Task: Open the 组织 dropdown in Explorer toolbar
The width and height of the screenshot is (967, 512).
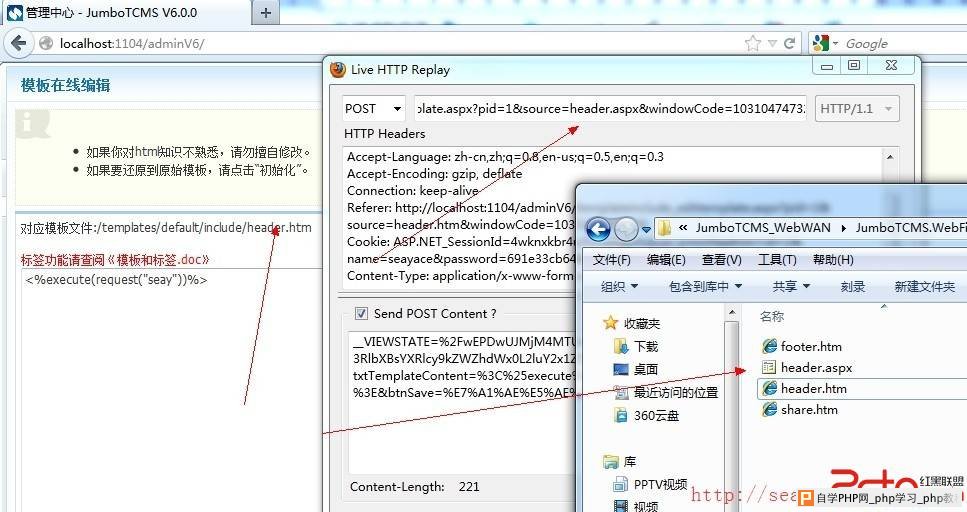Action: tap(619, 286)
